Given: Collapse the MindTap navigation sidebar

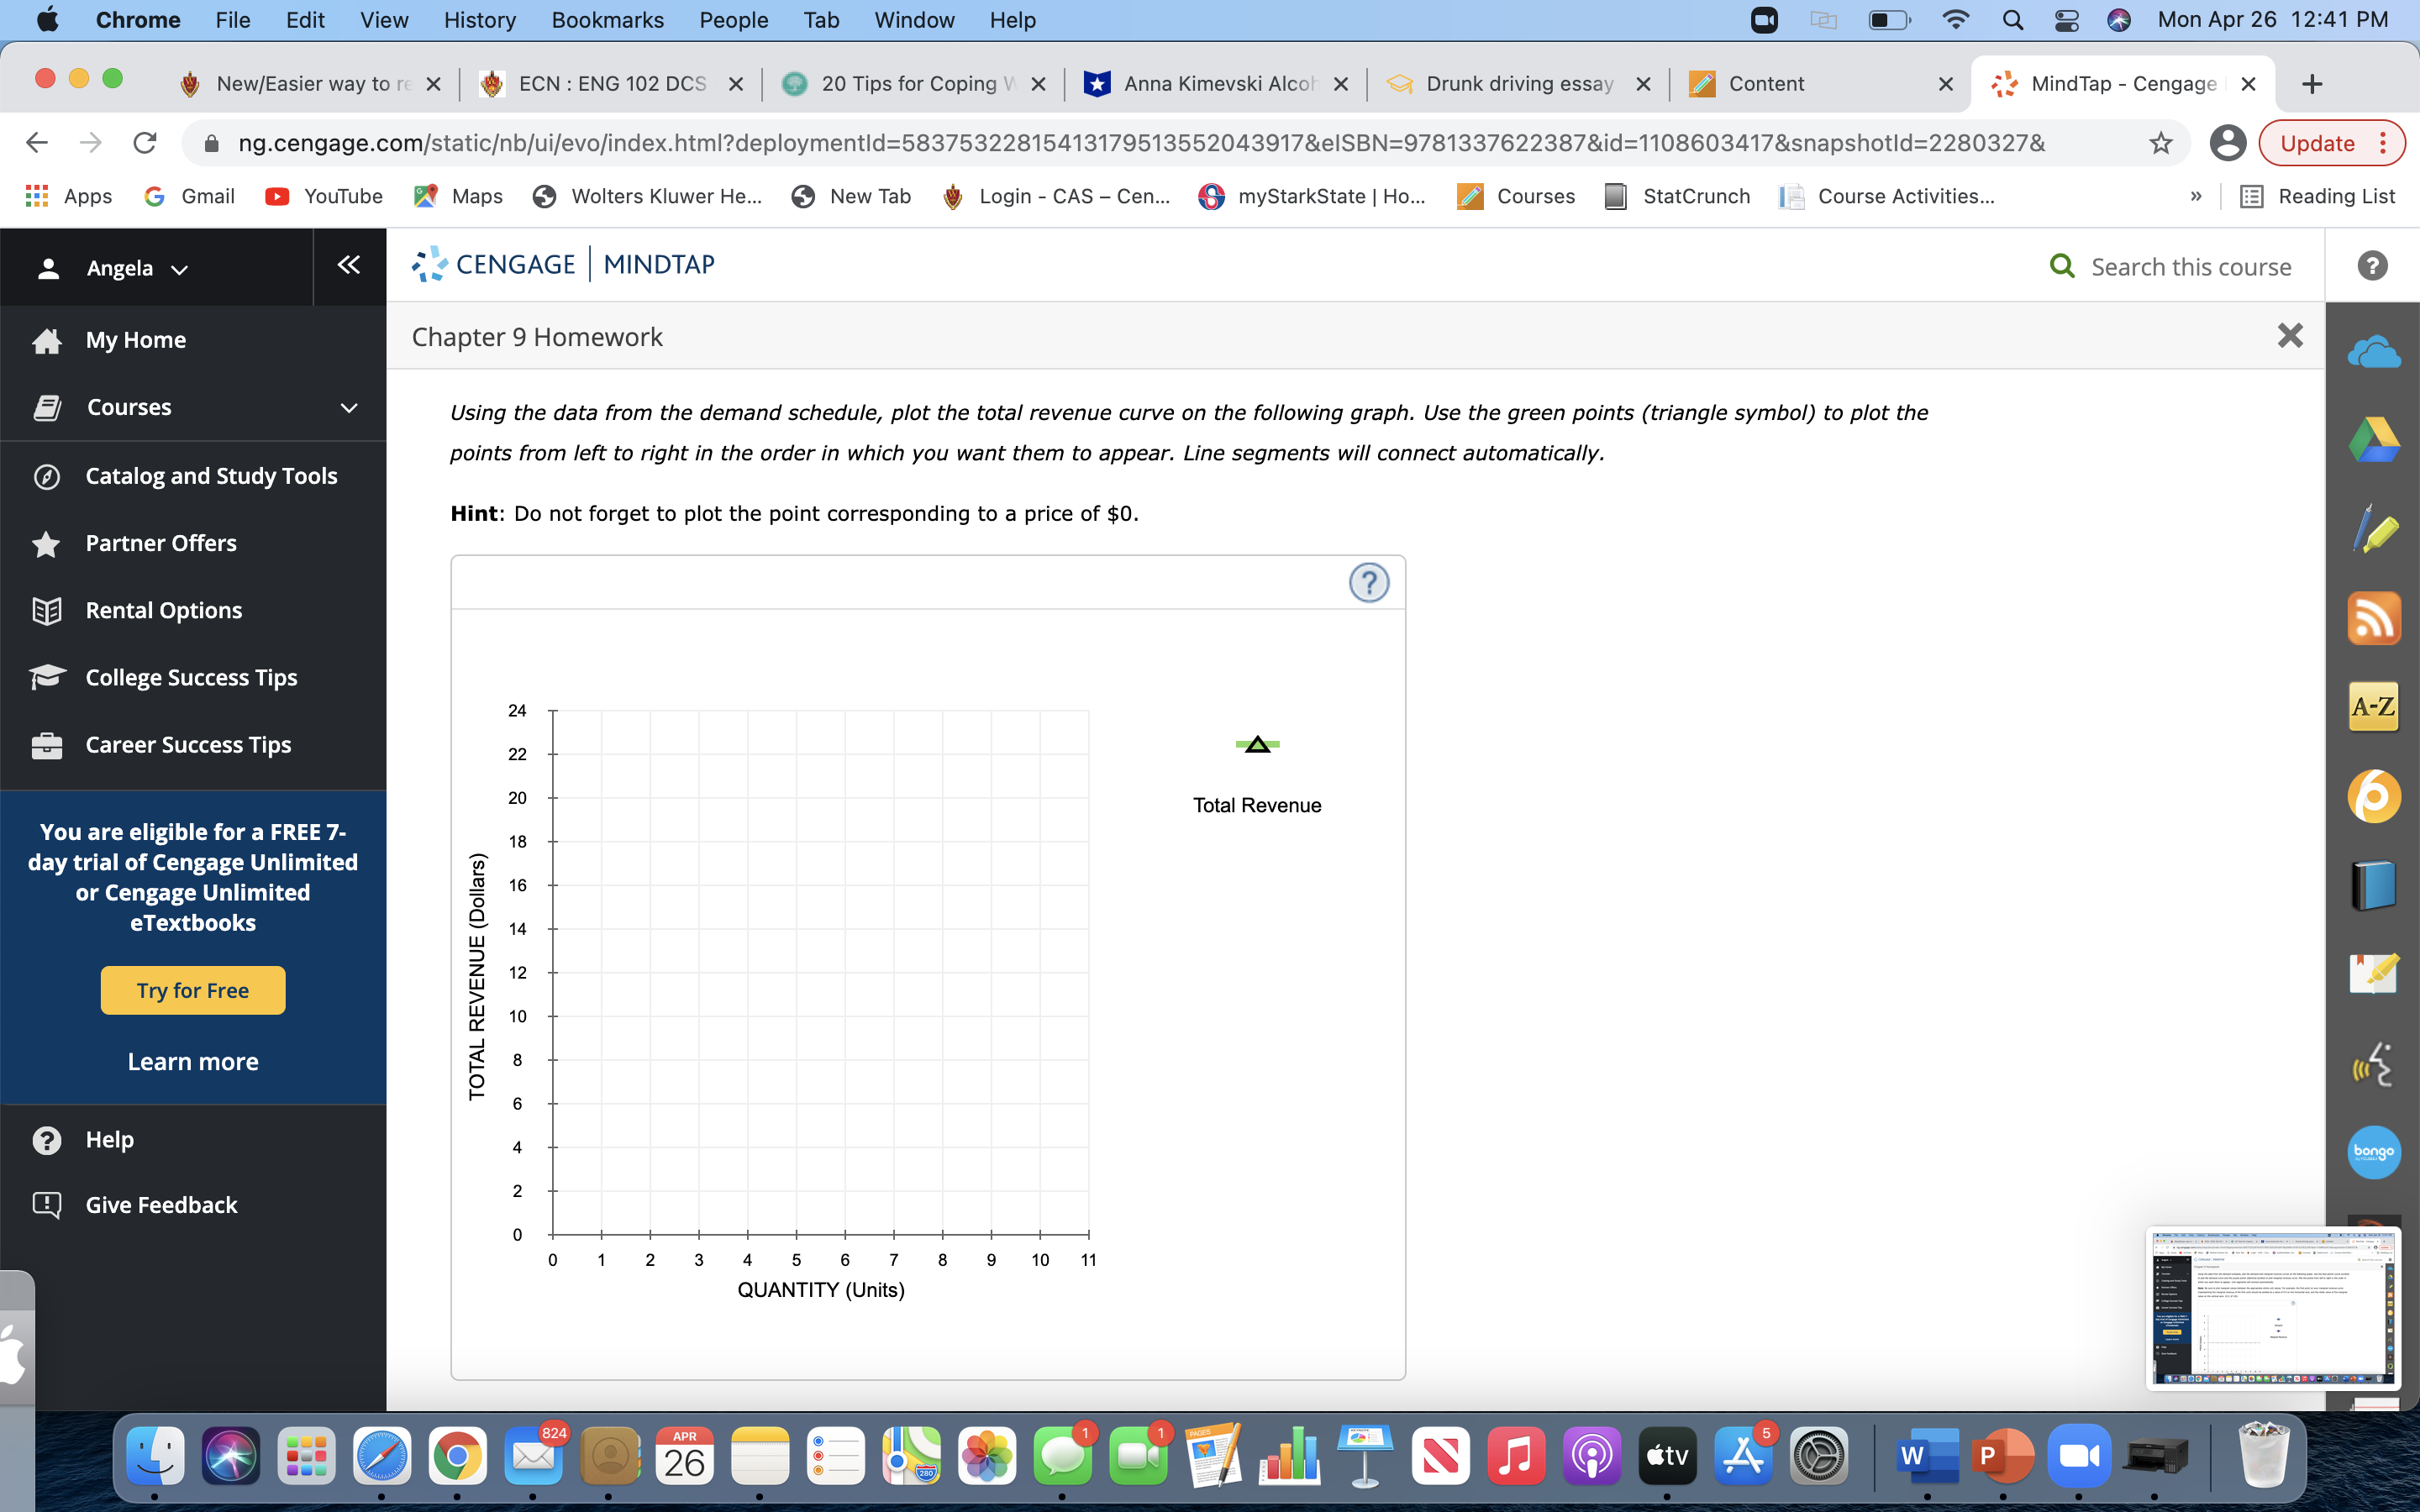Looking at the screenshot, I should [x=348, y=265].
